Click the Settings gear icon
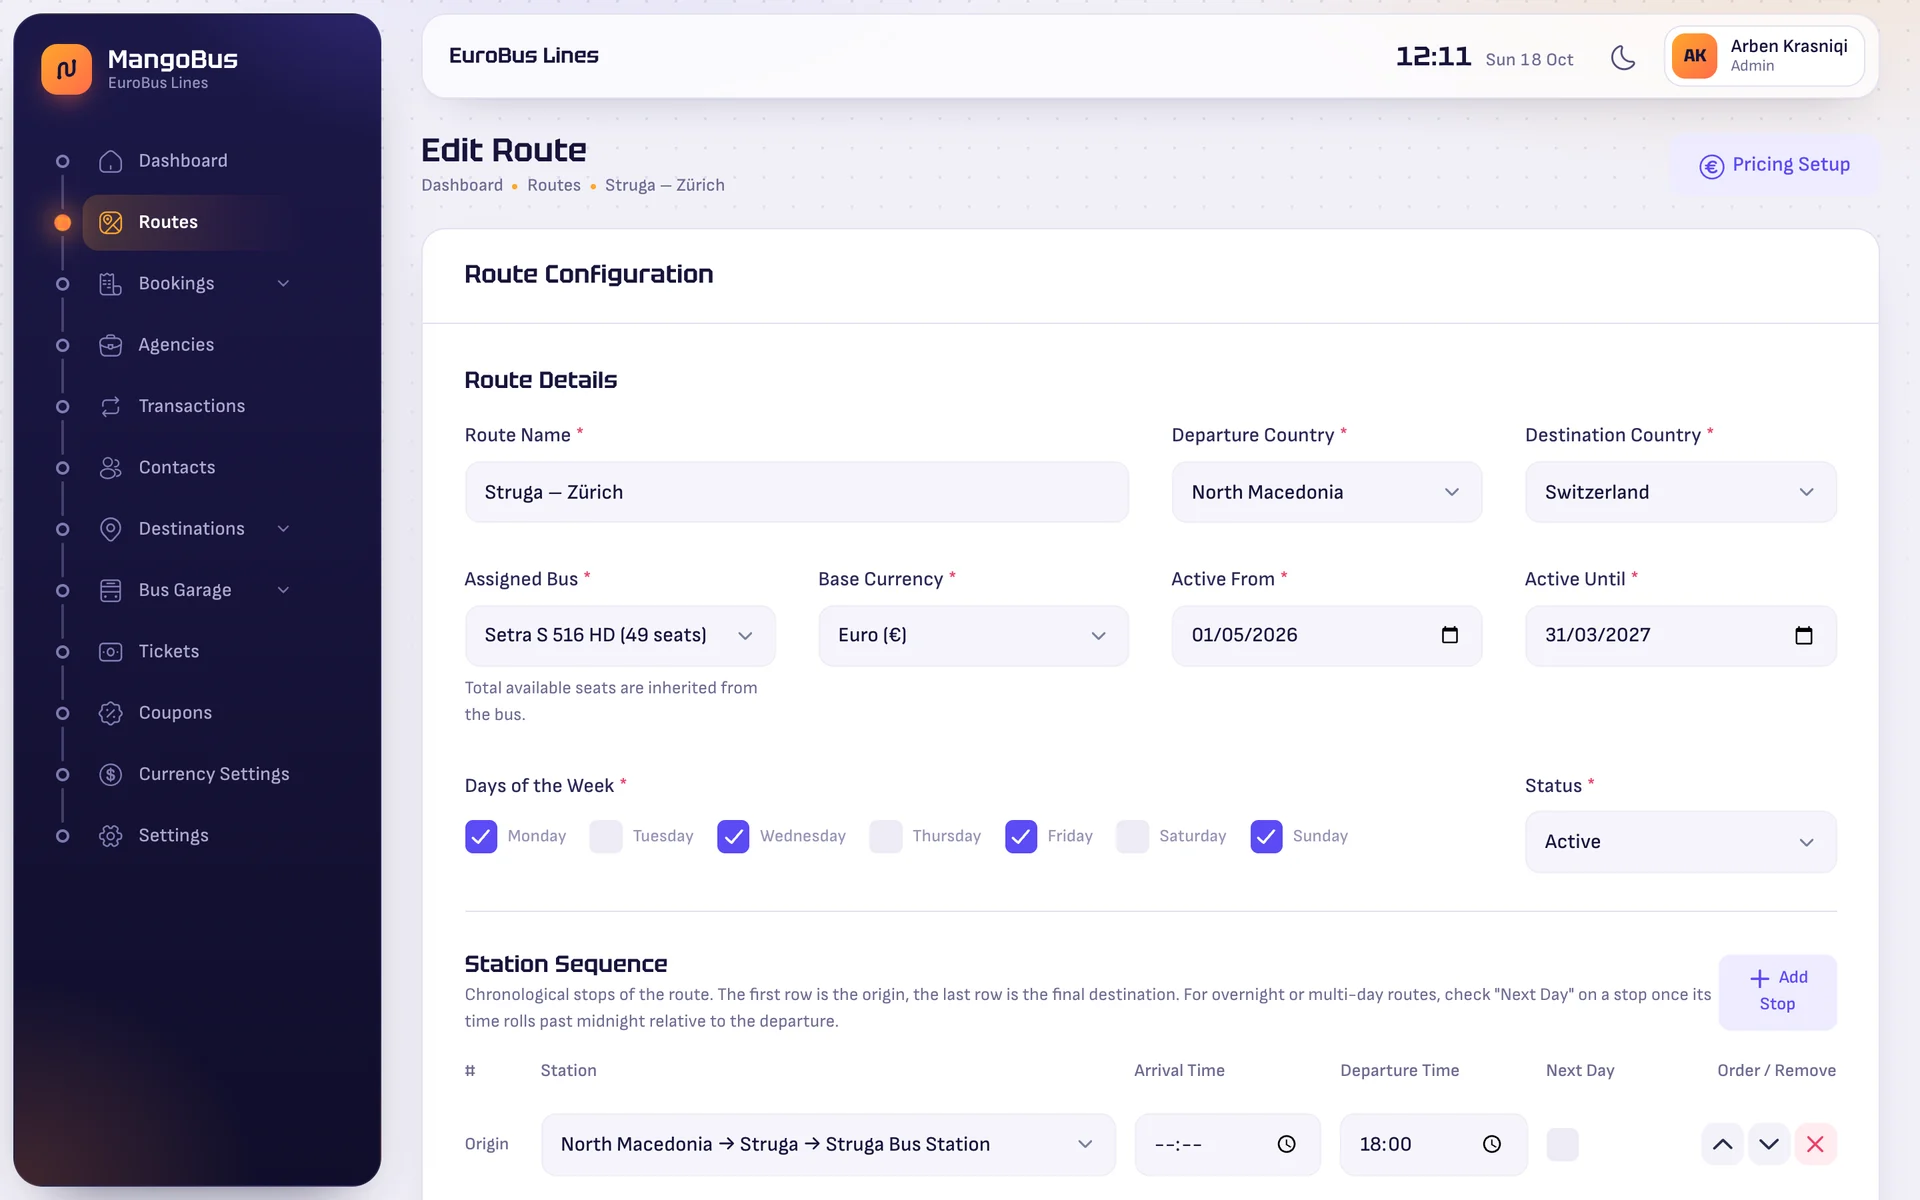This screenshot has height=1200, width=1920. coord(110,836)
